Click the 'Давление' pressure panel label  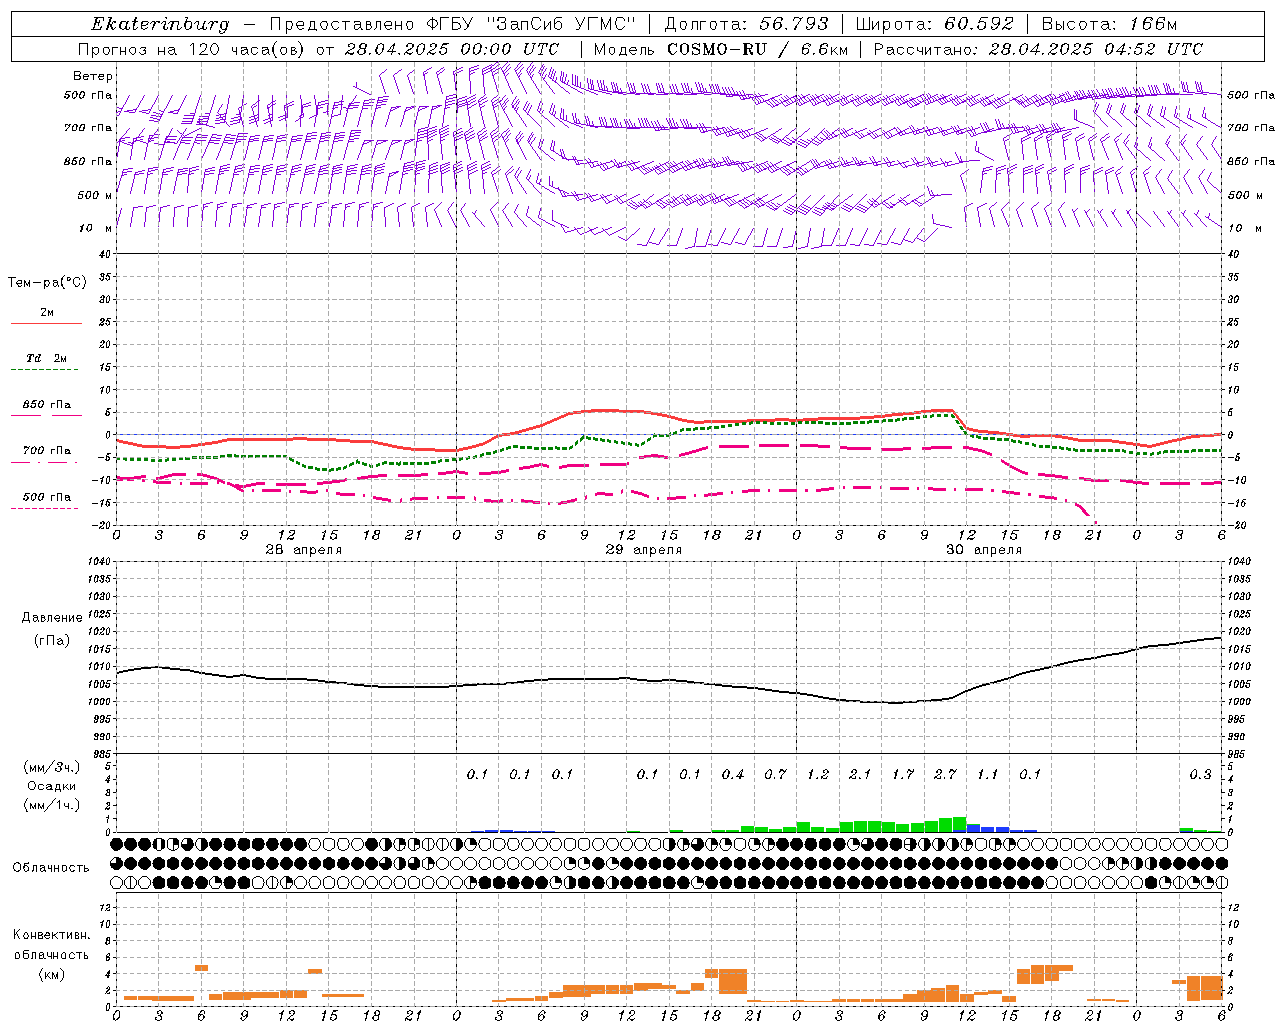click(x=52, y=618)
